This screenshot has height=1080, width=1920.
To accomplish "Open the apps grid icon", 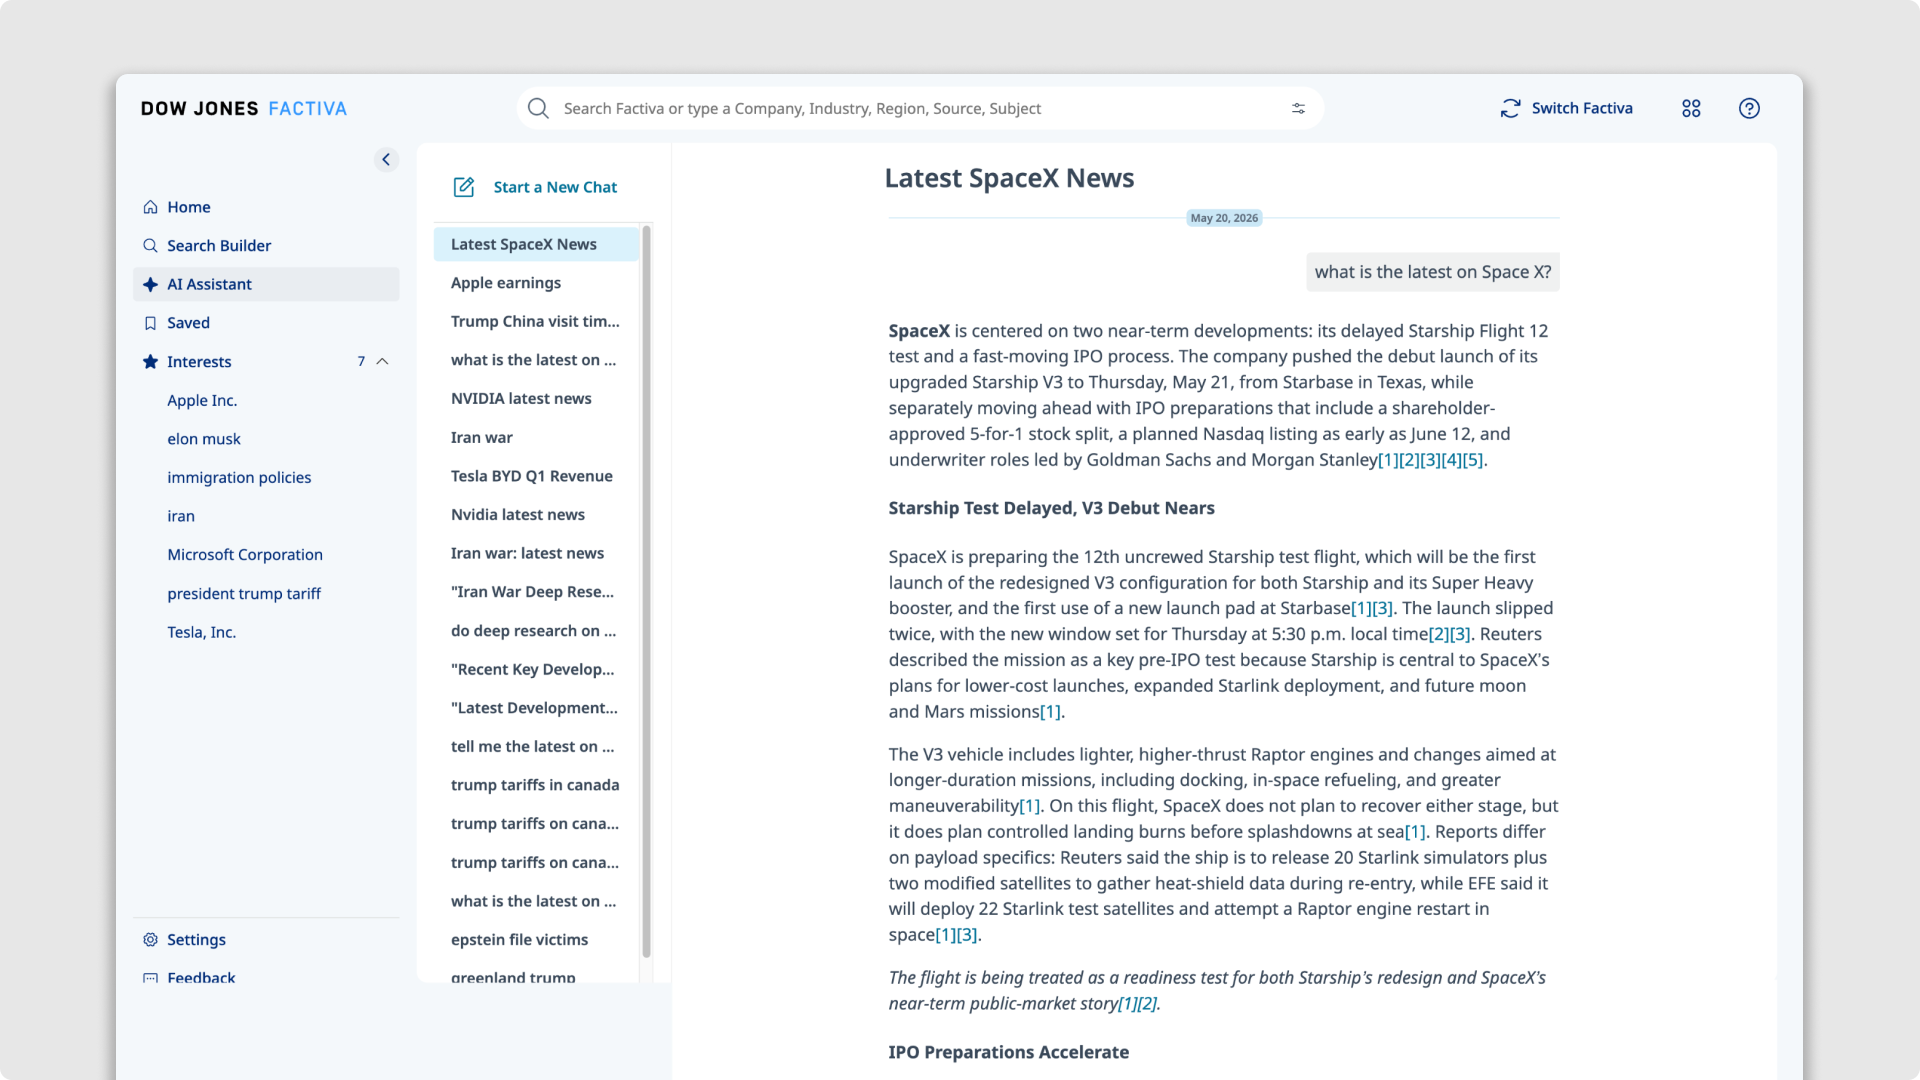I will [x=1691, y=108].
